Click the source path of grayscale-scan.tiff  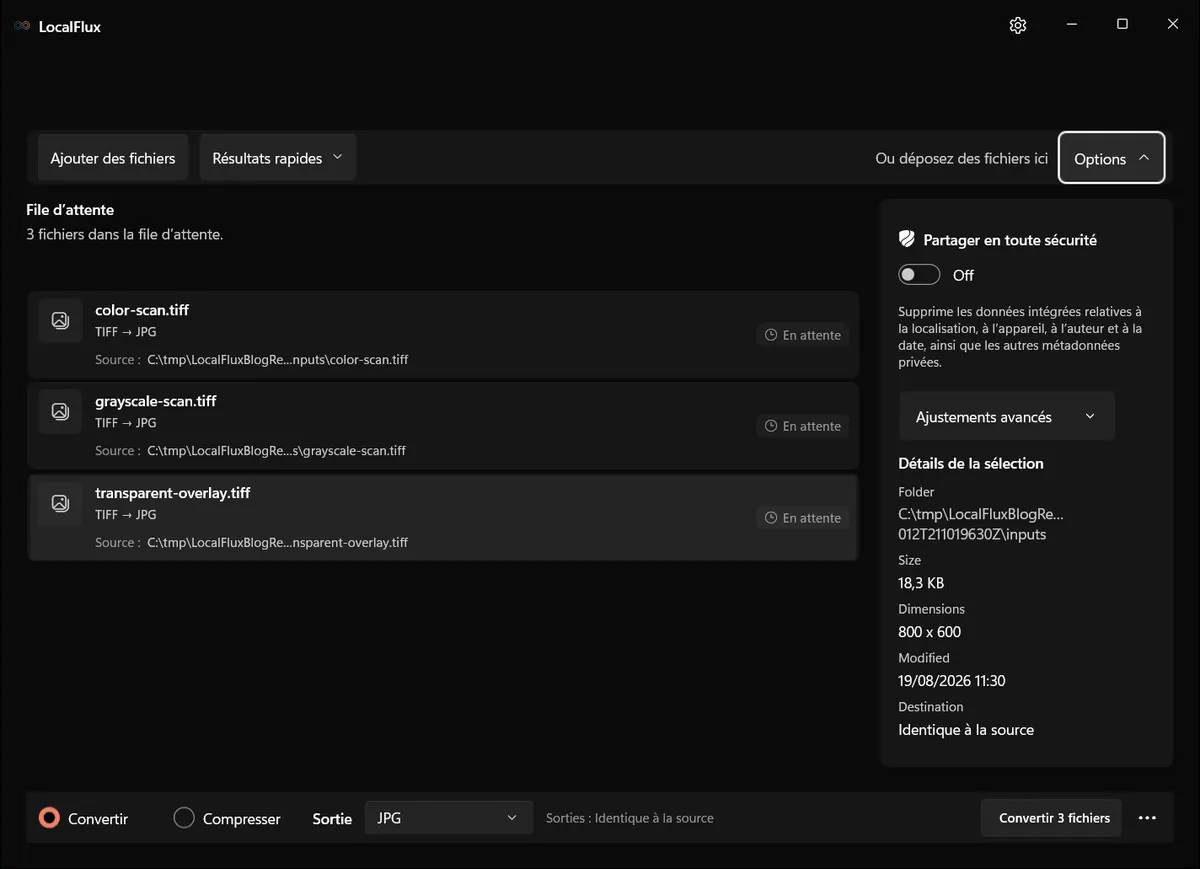(277, 451)
